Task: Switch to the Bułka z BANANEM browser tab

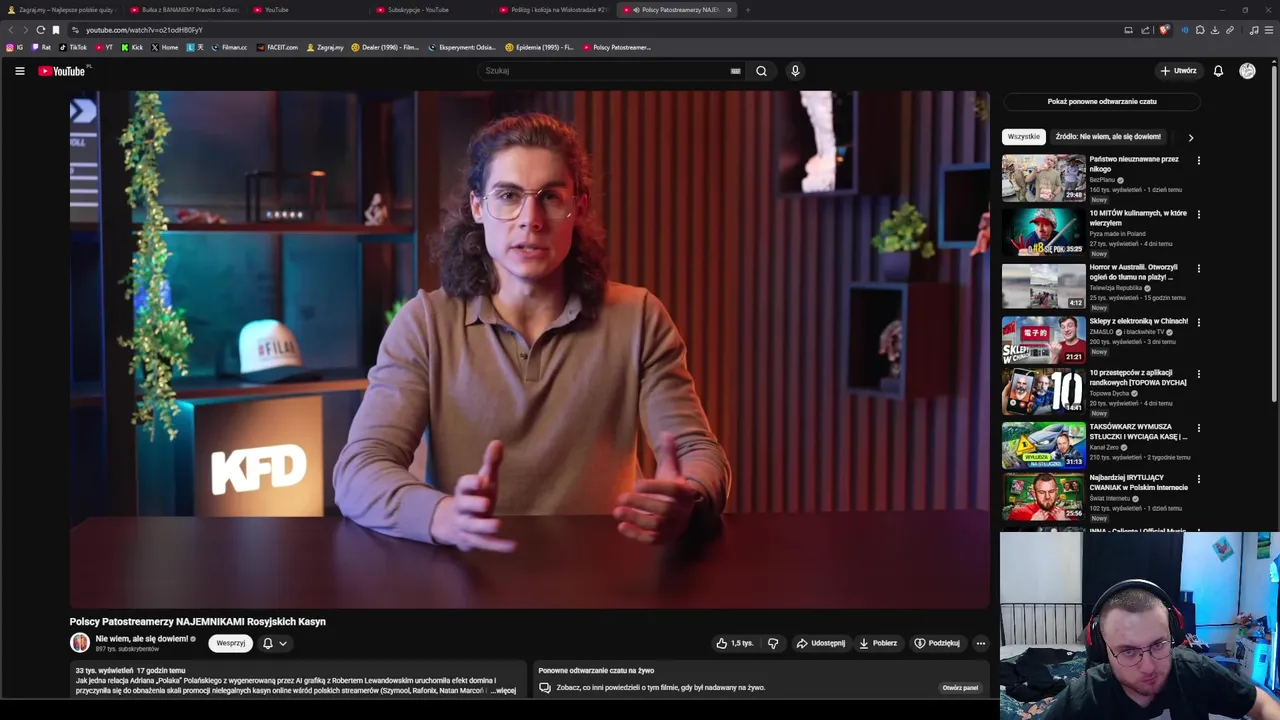Action: 183,10
